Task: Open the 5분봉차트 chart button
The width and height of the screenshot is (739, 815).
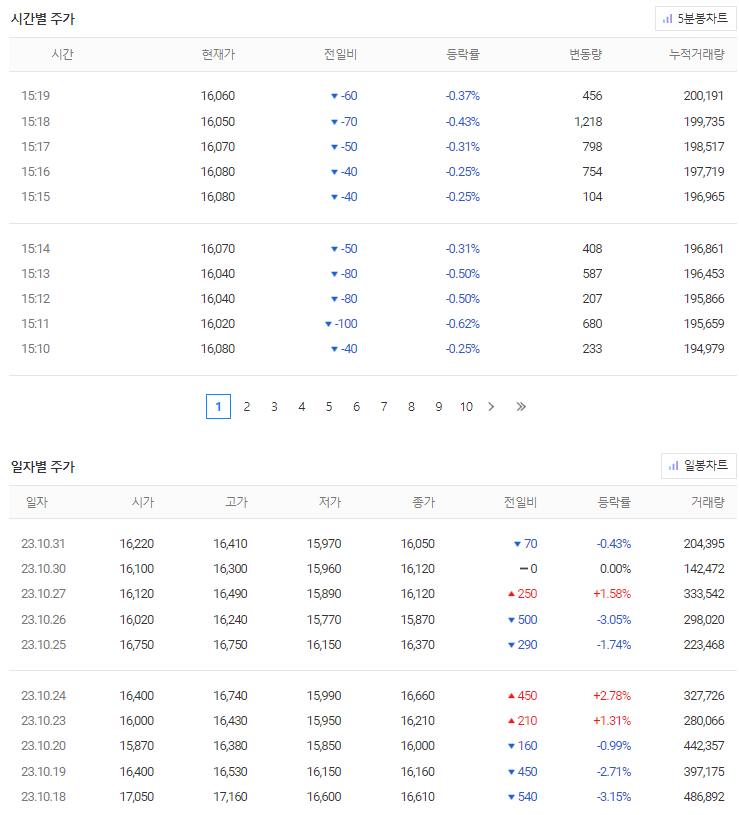Action: (695, 19)
